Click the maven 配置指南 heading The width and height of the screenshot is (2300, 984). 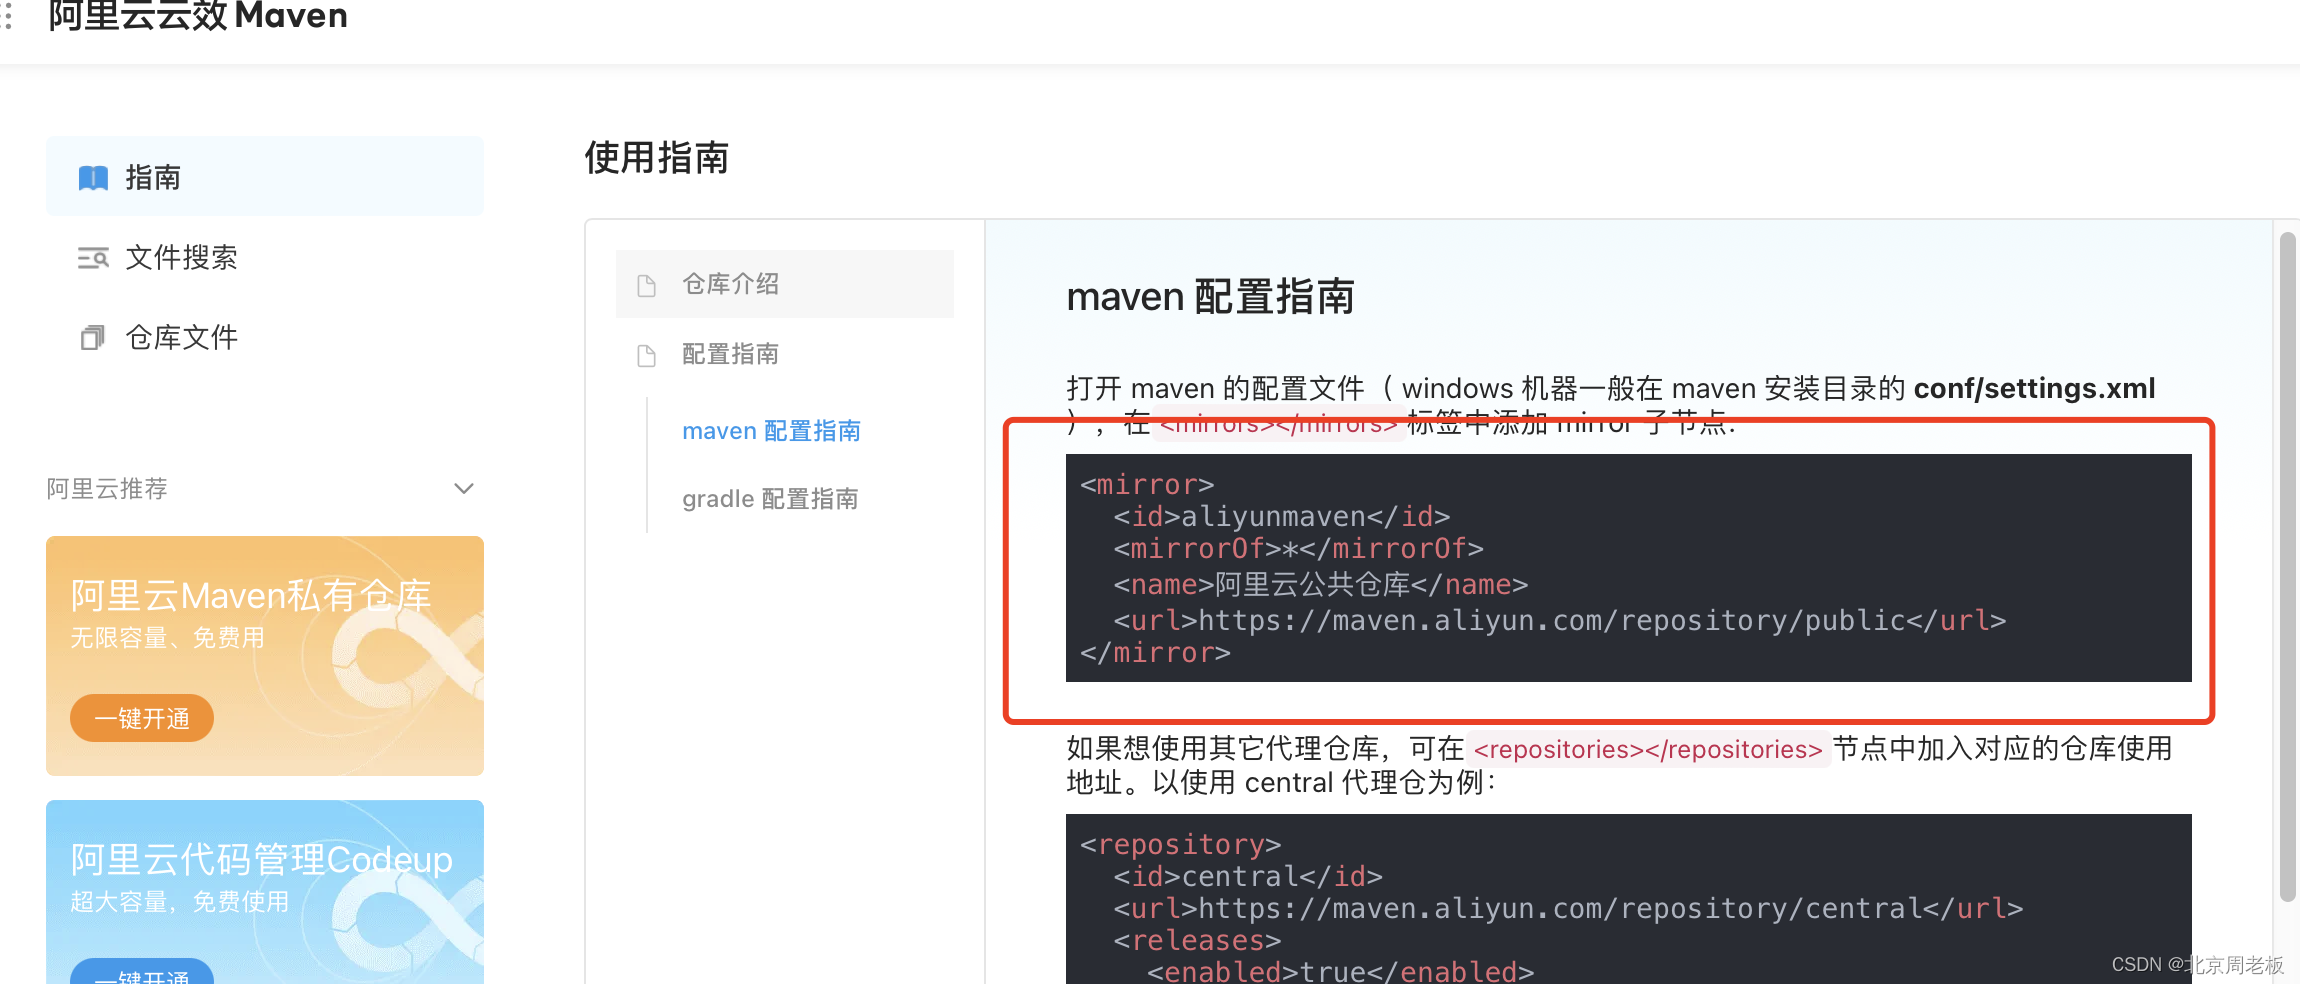tap(1210, 297)
